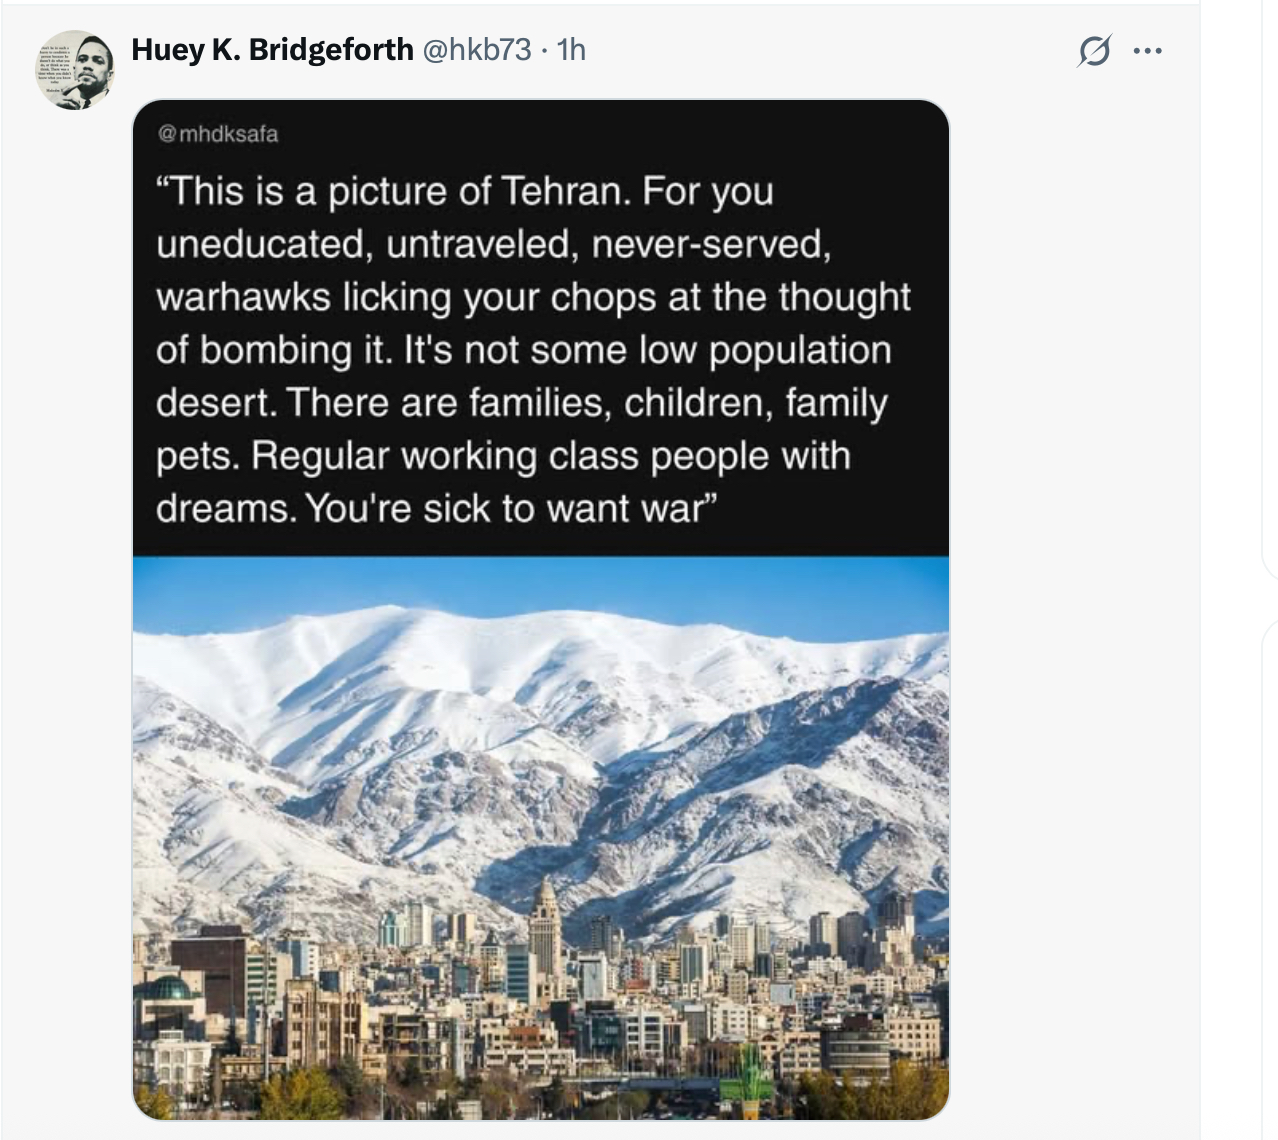Open the post via the 1h timestamp

(571, 49)
